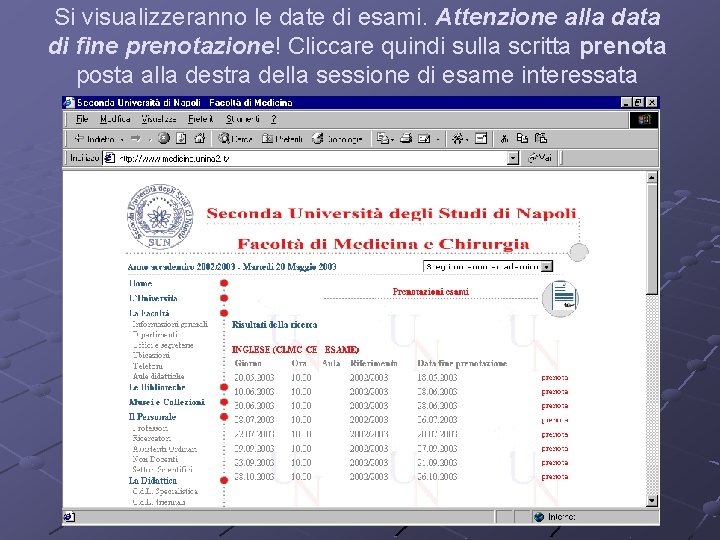The image size is (720, 540).
Task: Open the Cronologia history toolbar button
Action: click(337, 138)
